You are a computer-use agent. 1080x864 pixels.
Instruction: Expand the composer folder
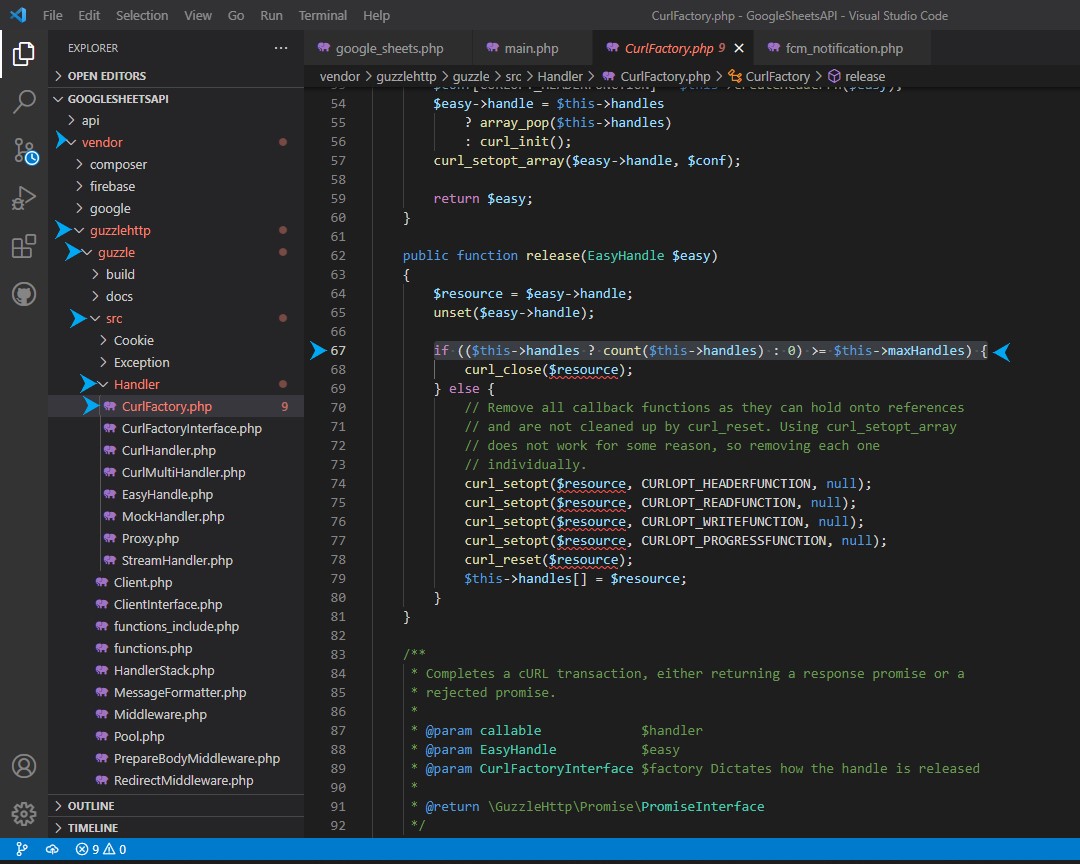tap(118, 165)
